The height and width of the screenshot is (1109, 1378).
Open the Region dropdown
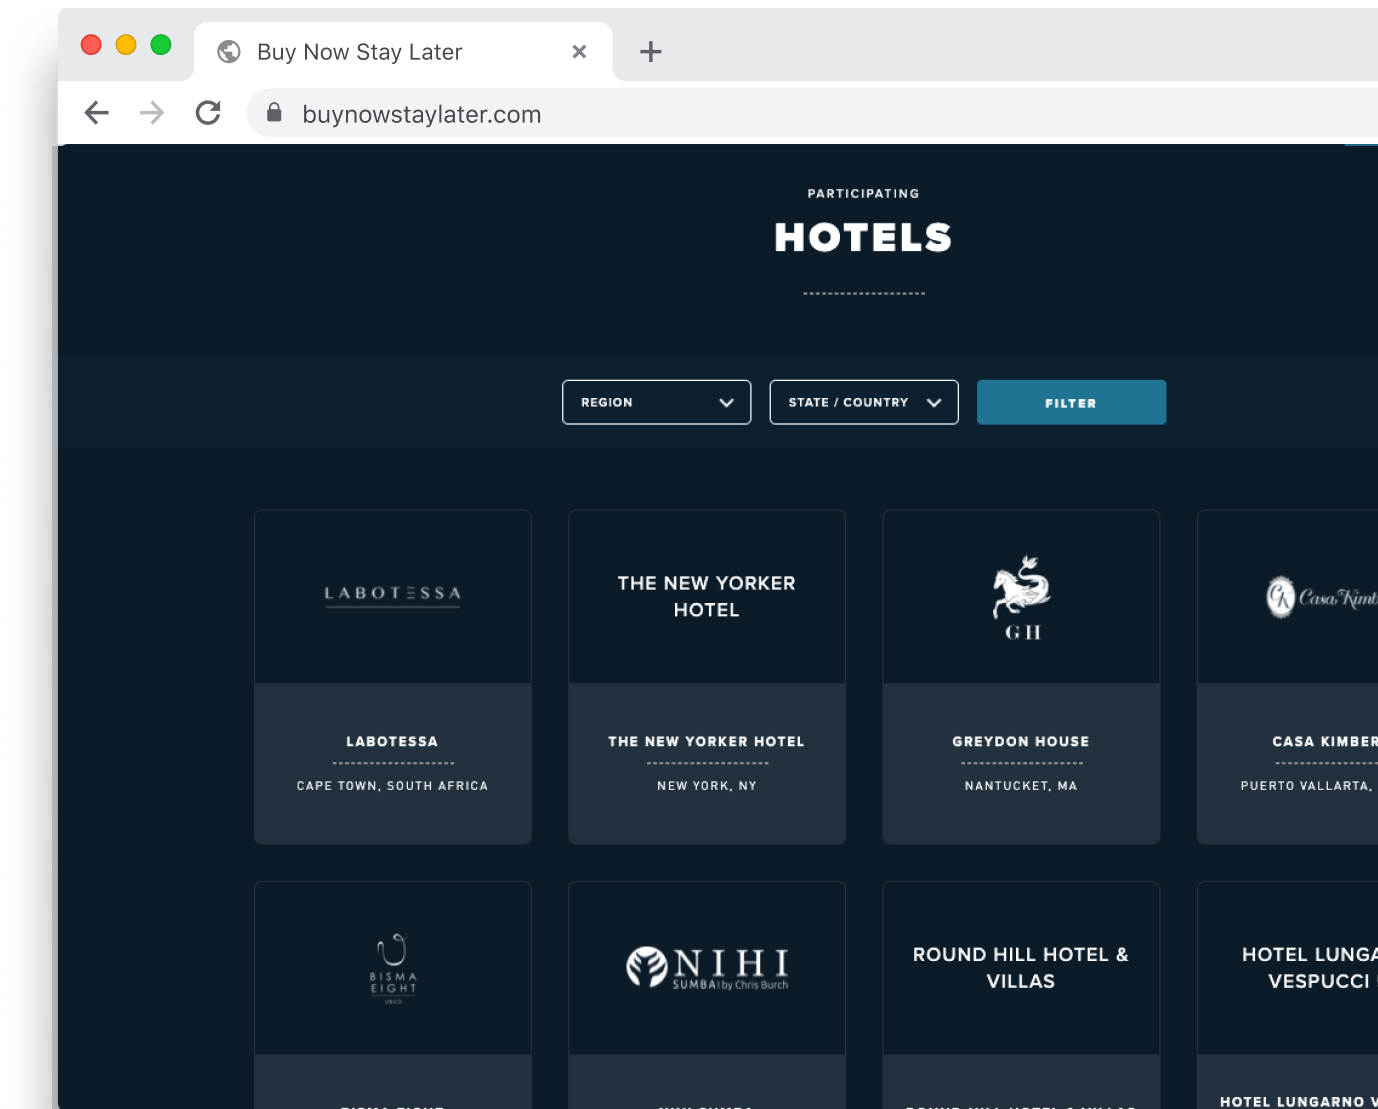coord(657,402)
